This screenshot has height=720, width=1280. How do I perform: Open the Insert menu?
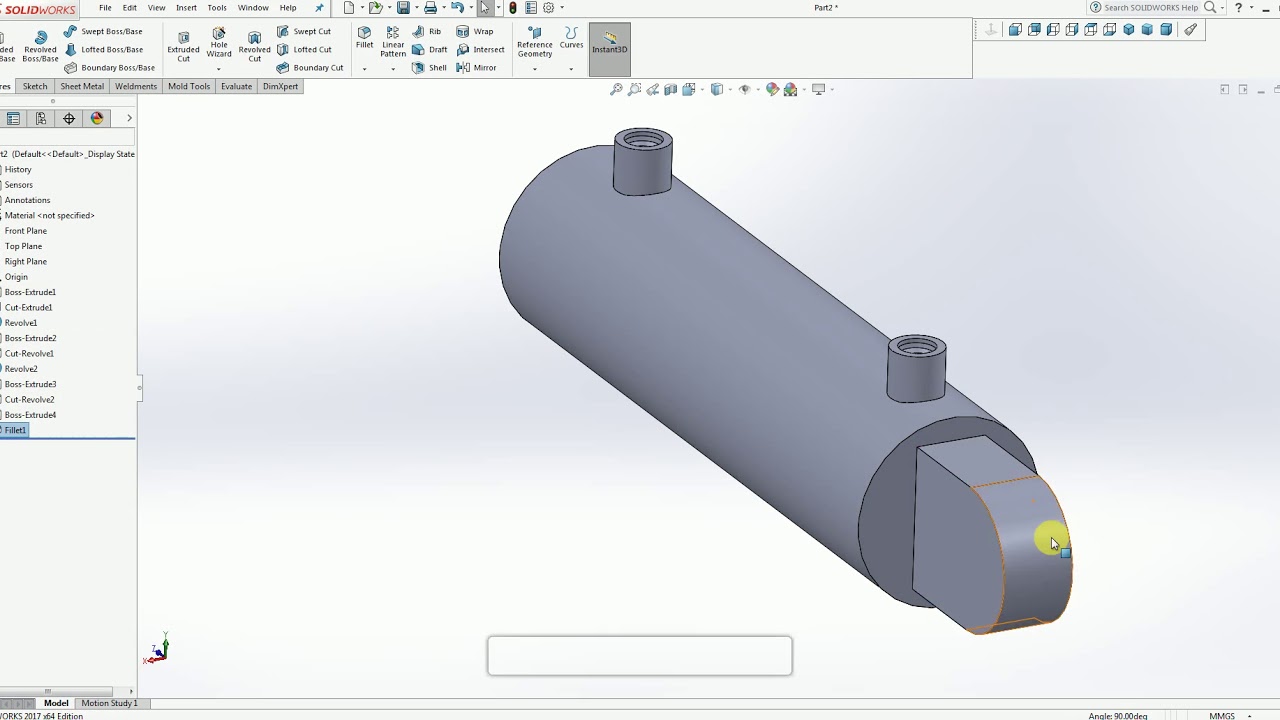coord(186,7)
